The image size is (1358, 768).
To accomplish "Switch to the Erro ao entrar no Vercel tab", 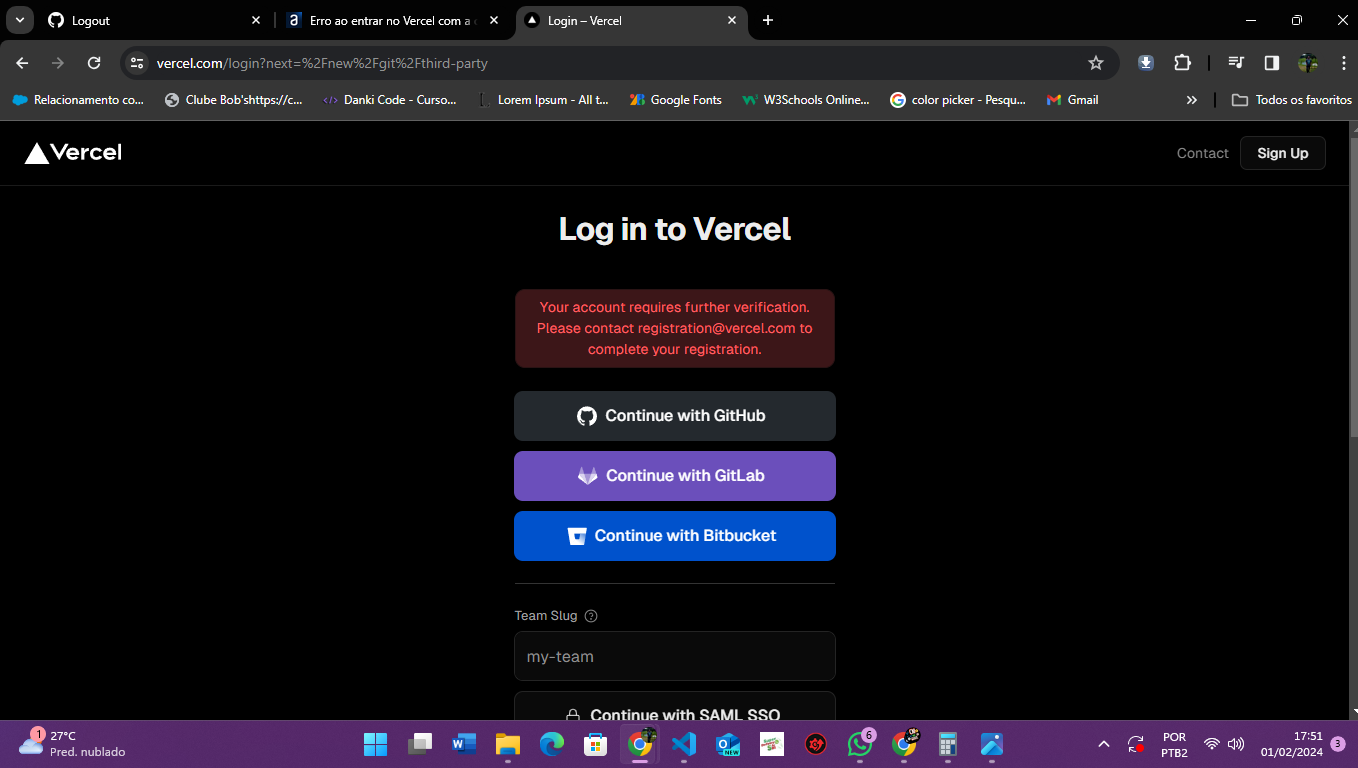I will [392, 20].
